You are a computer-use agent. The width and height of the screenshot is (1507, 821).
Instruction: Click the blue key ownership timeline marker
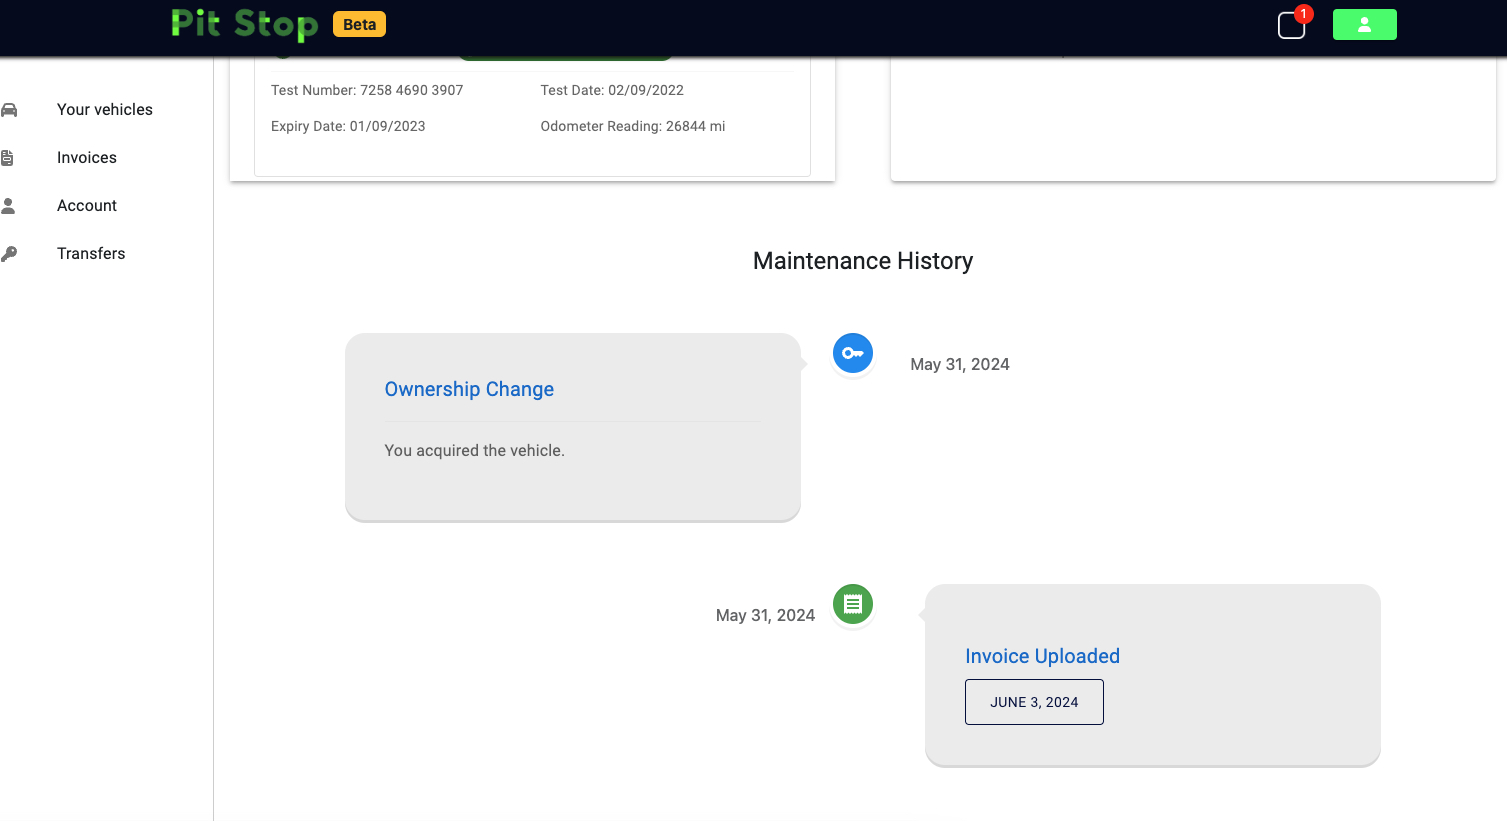[853, 353]
